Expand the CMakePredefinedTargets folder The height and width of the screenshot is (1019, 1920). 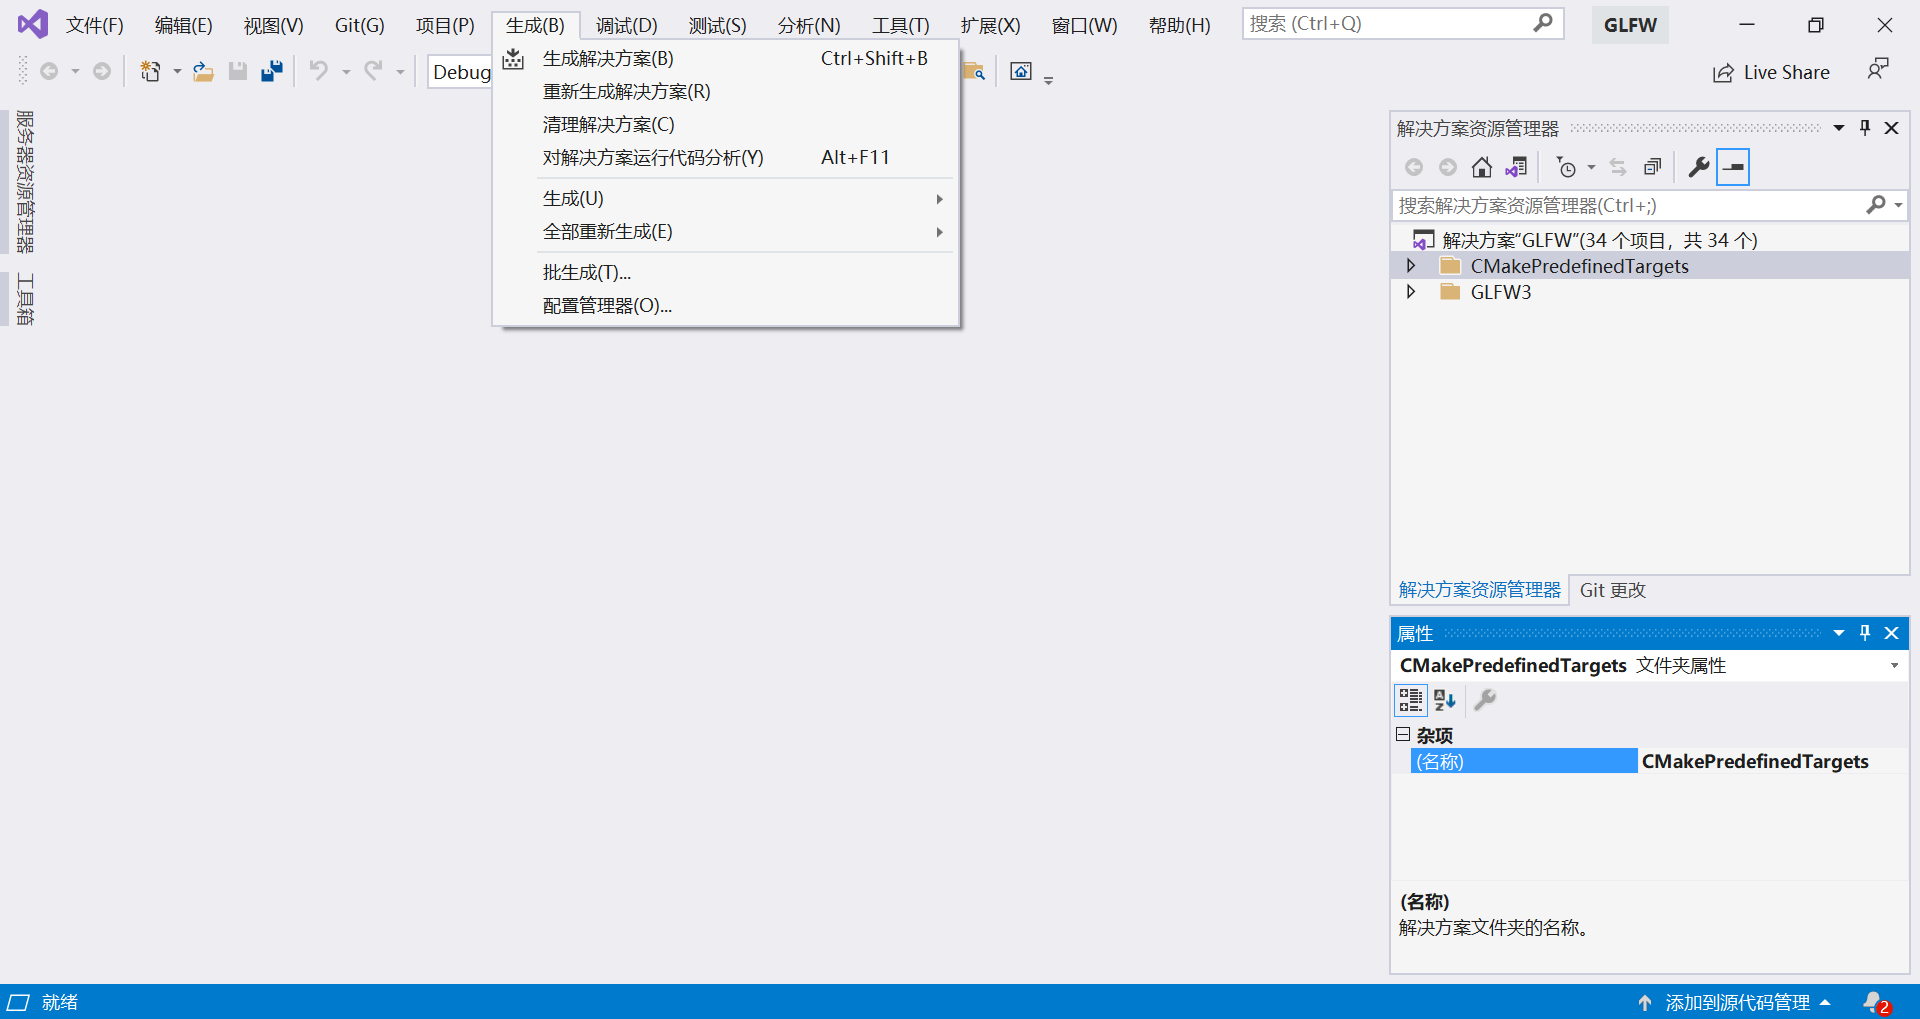pos(1411,265)
